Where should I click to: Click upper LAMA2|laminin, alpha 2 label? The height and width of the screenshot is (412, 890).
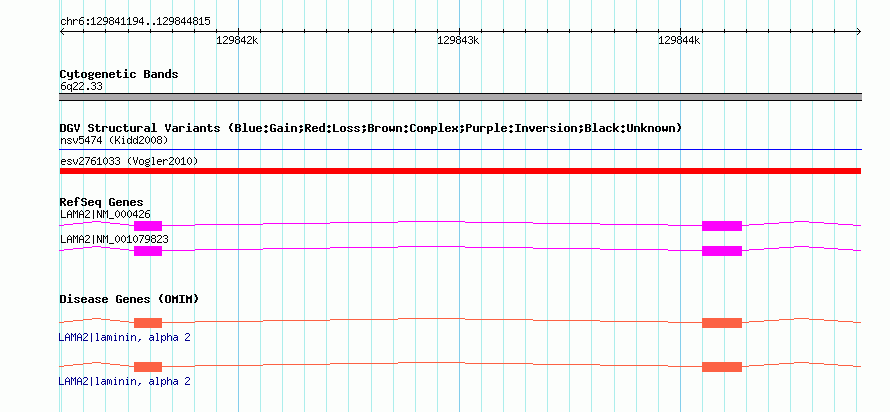(124, 338)
